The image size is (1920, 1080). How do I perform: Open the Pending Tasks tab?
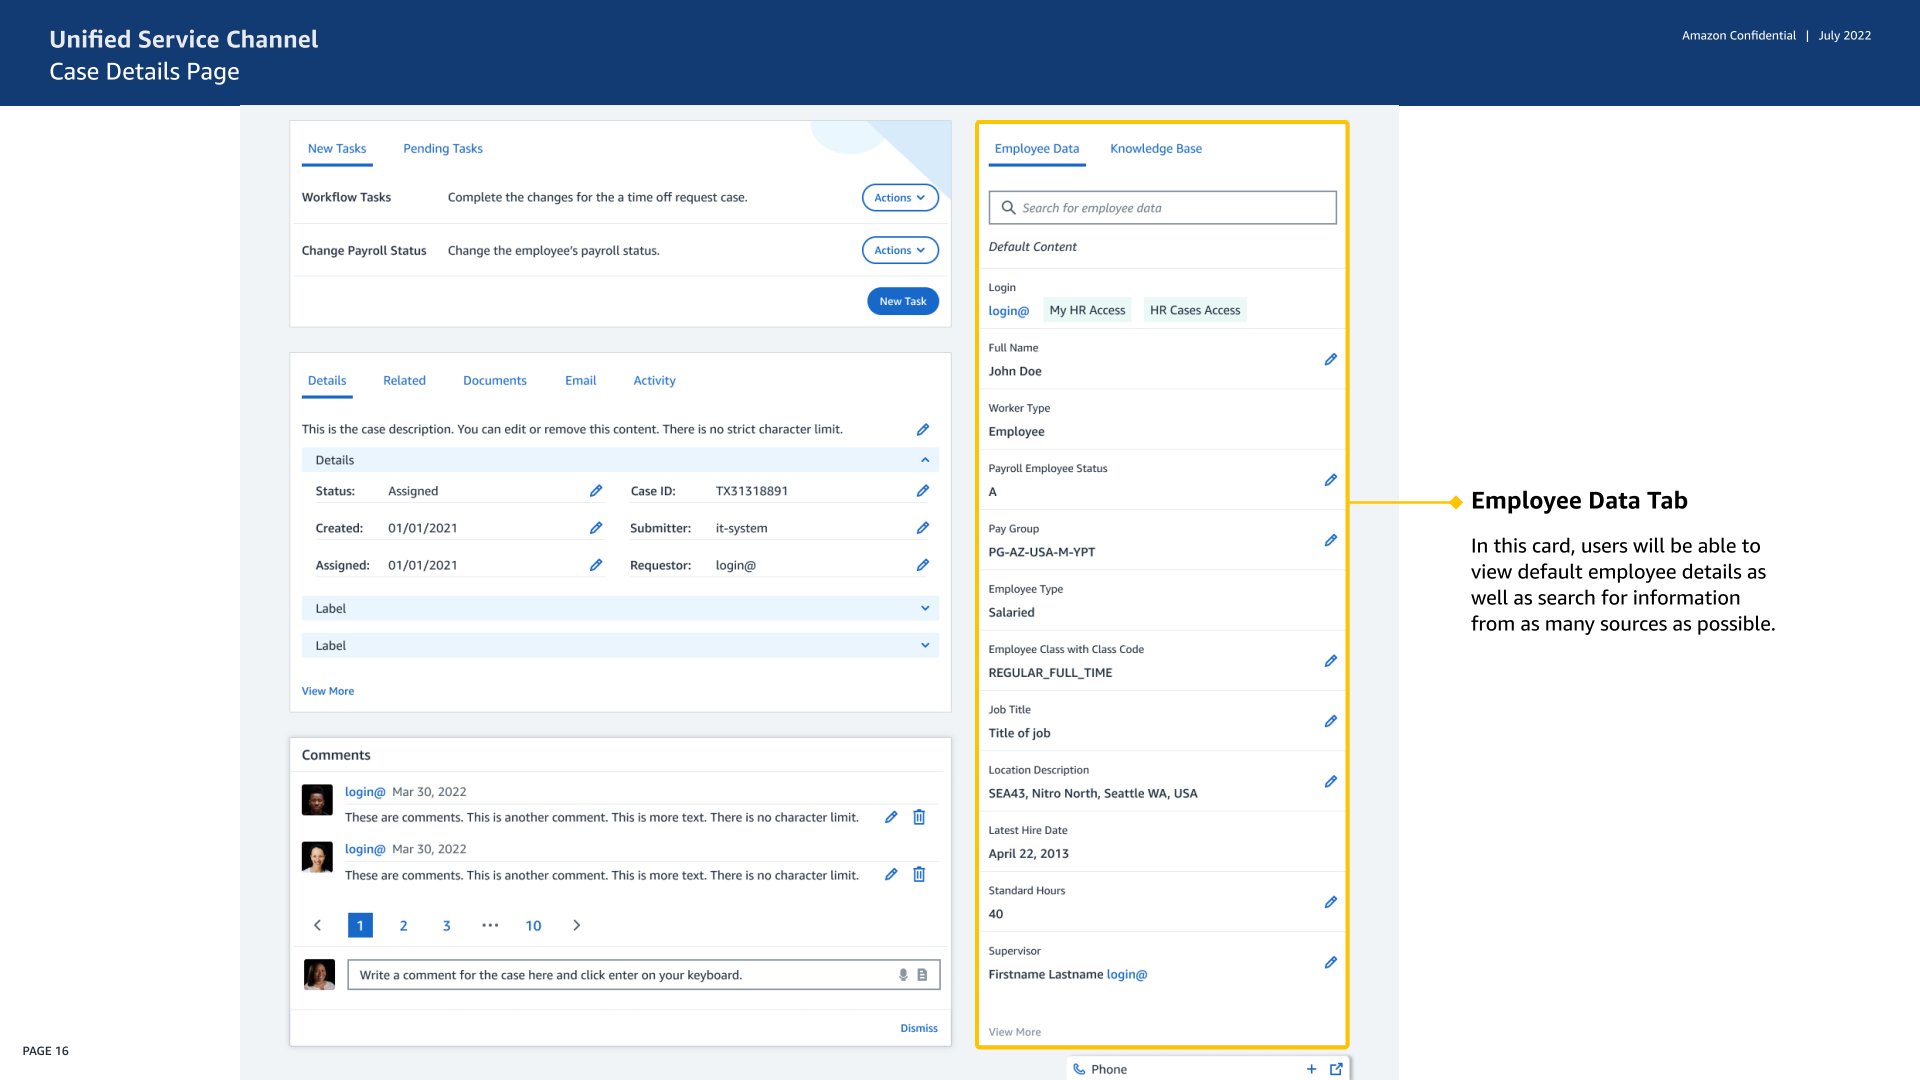(442, 149)
